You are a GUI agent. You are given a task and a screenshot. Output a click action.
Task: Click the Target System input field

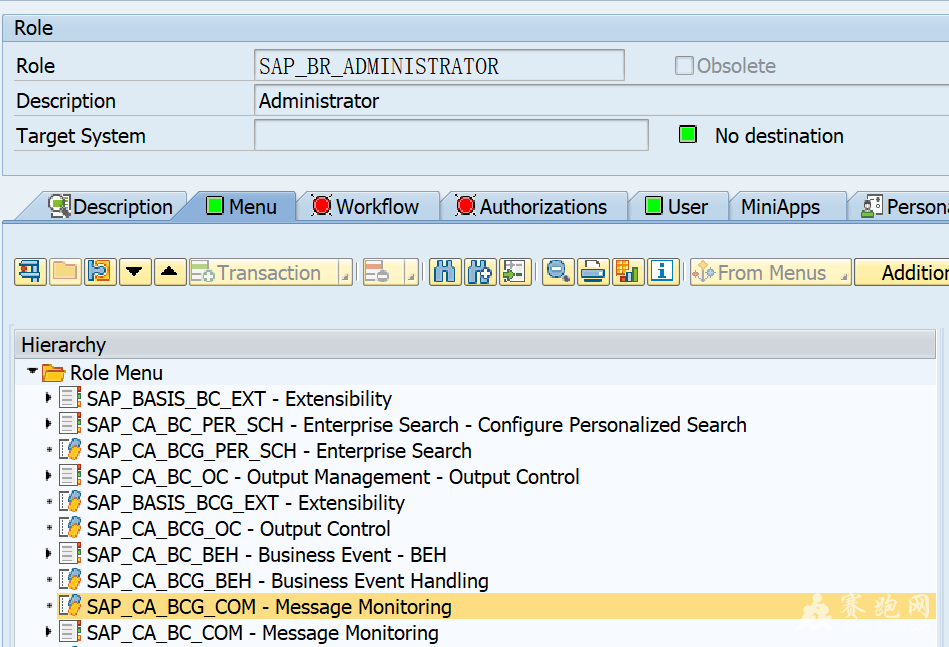pos(452,135)
